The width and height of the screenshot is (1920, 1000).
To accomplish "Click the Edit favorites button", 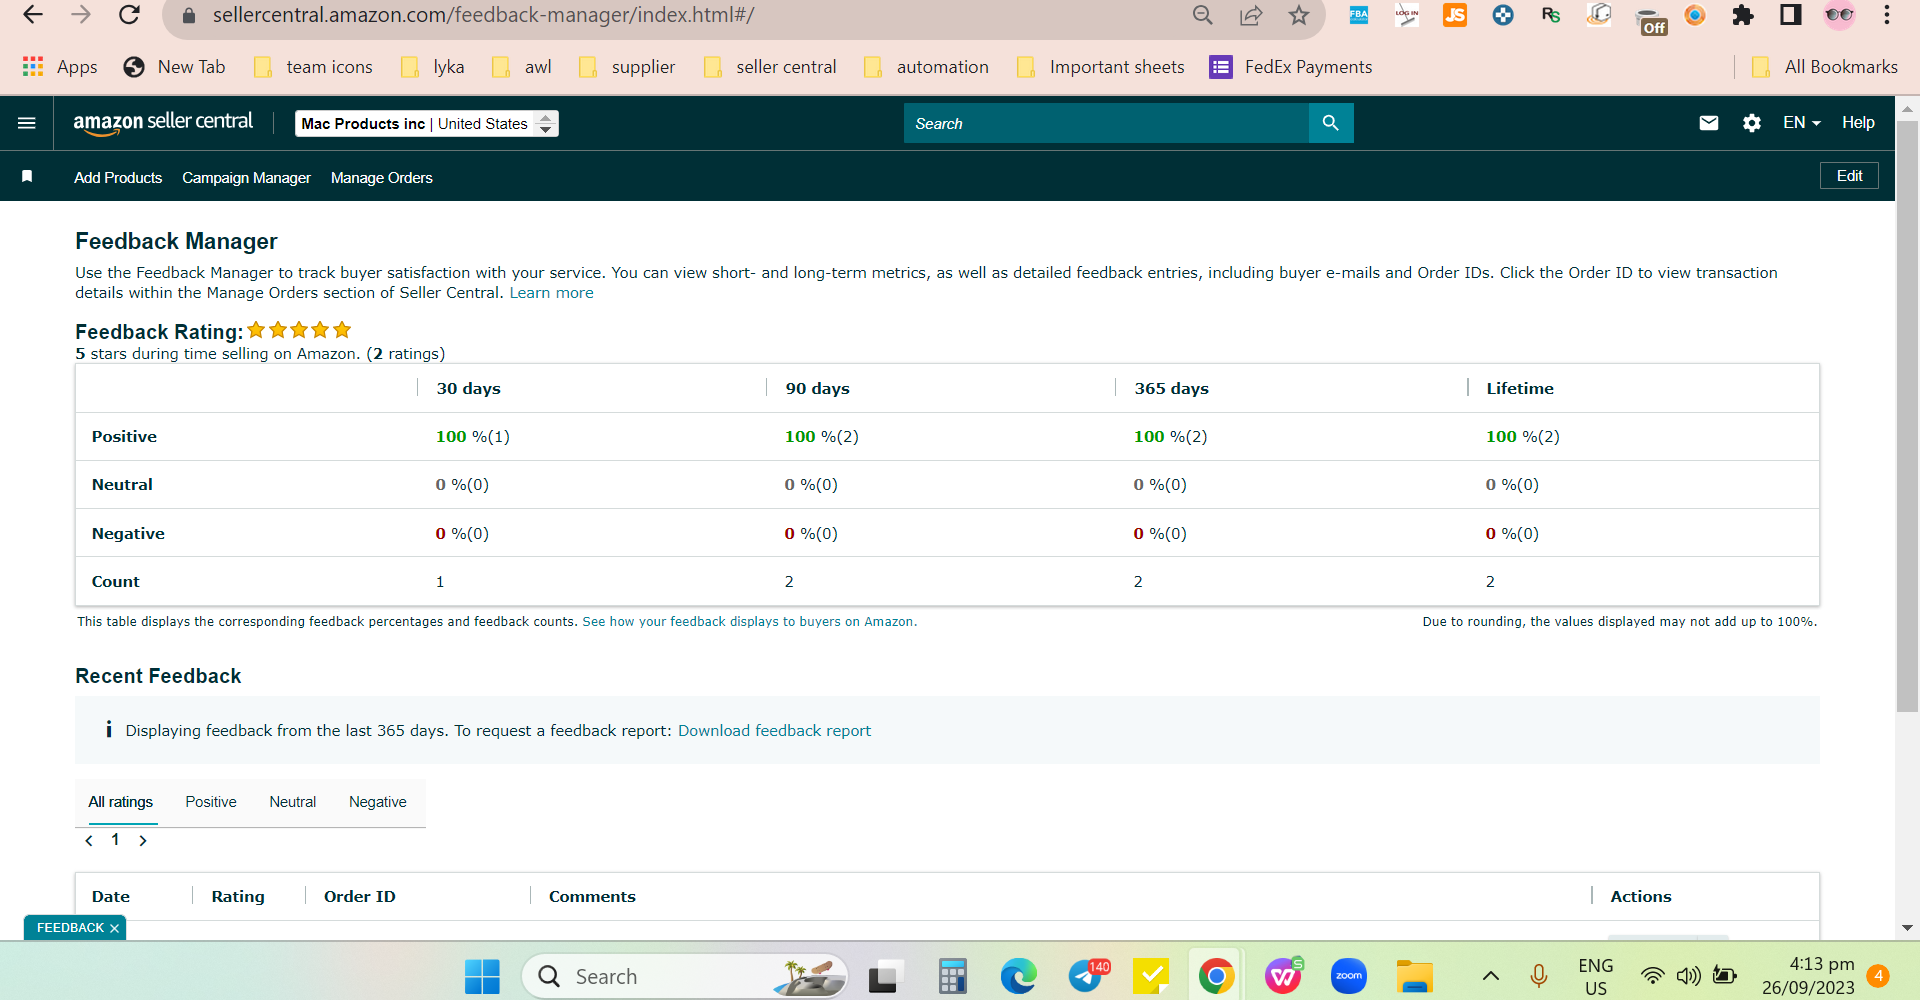I will click(x=1849, y=175).
